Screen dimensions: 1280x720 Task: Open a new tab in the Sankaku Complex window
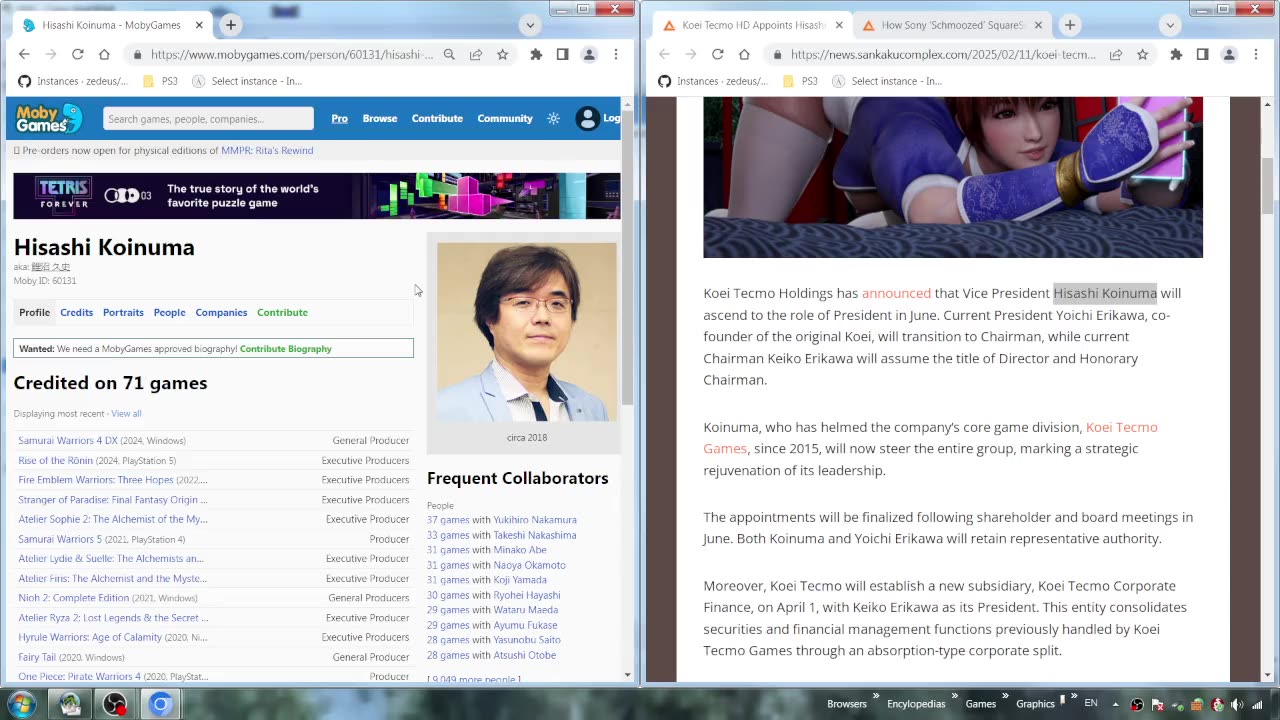[1070, 25]
